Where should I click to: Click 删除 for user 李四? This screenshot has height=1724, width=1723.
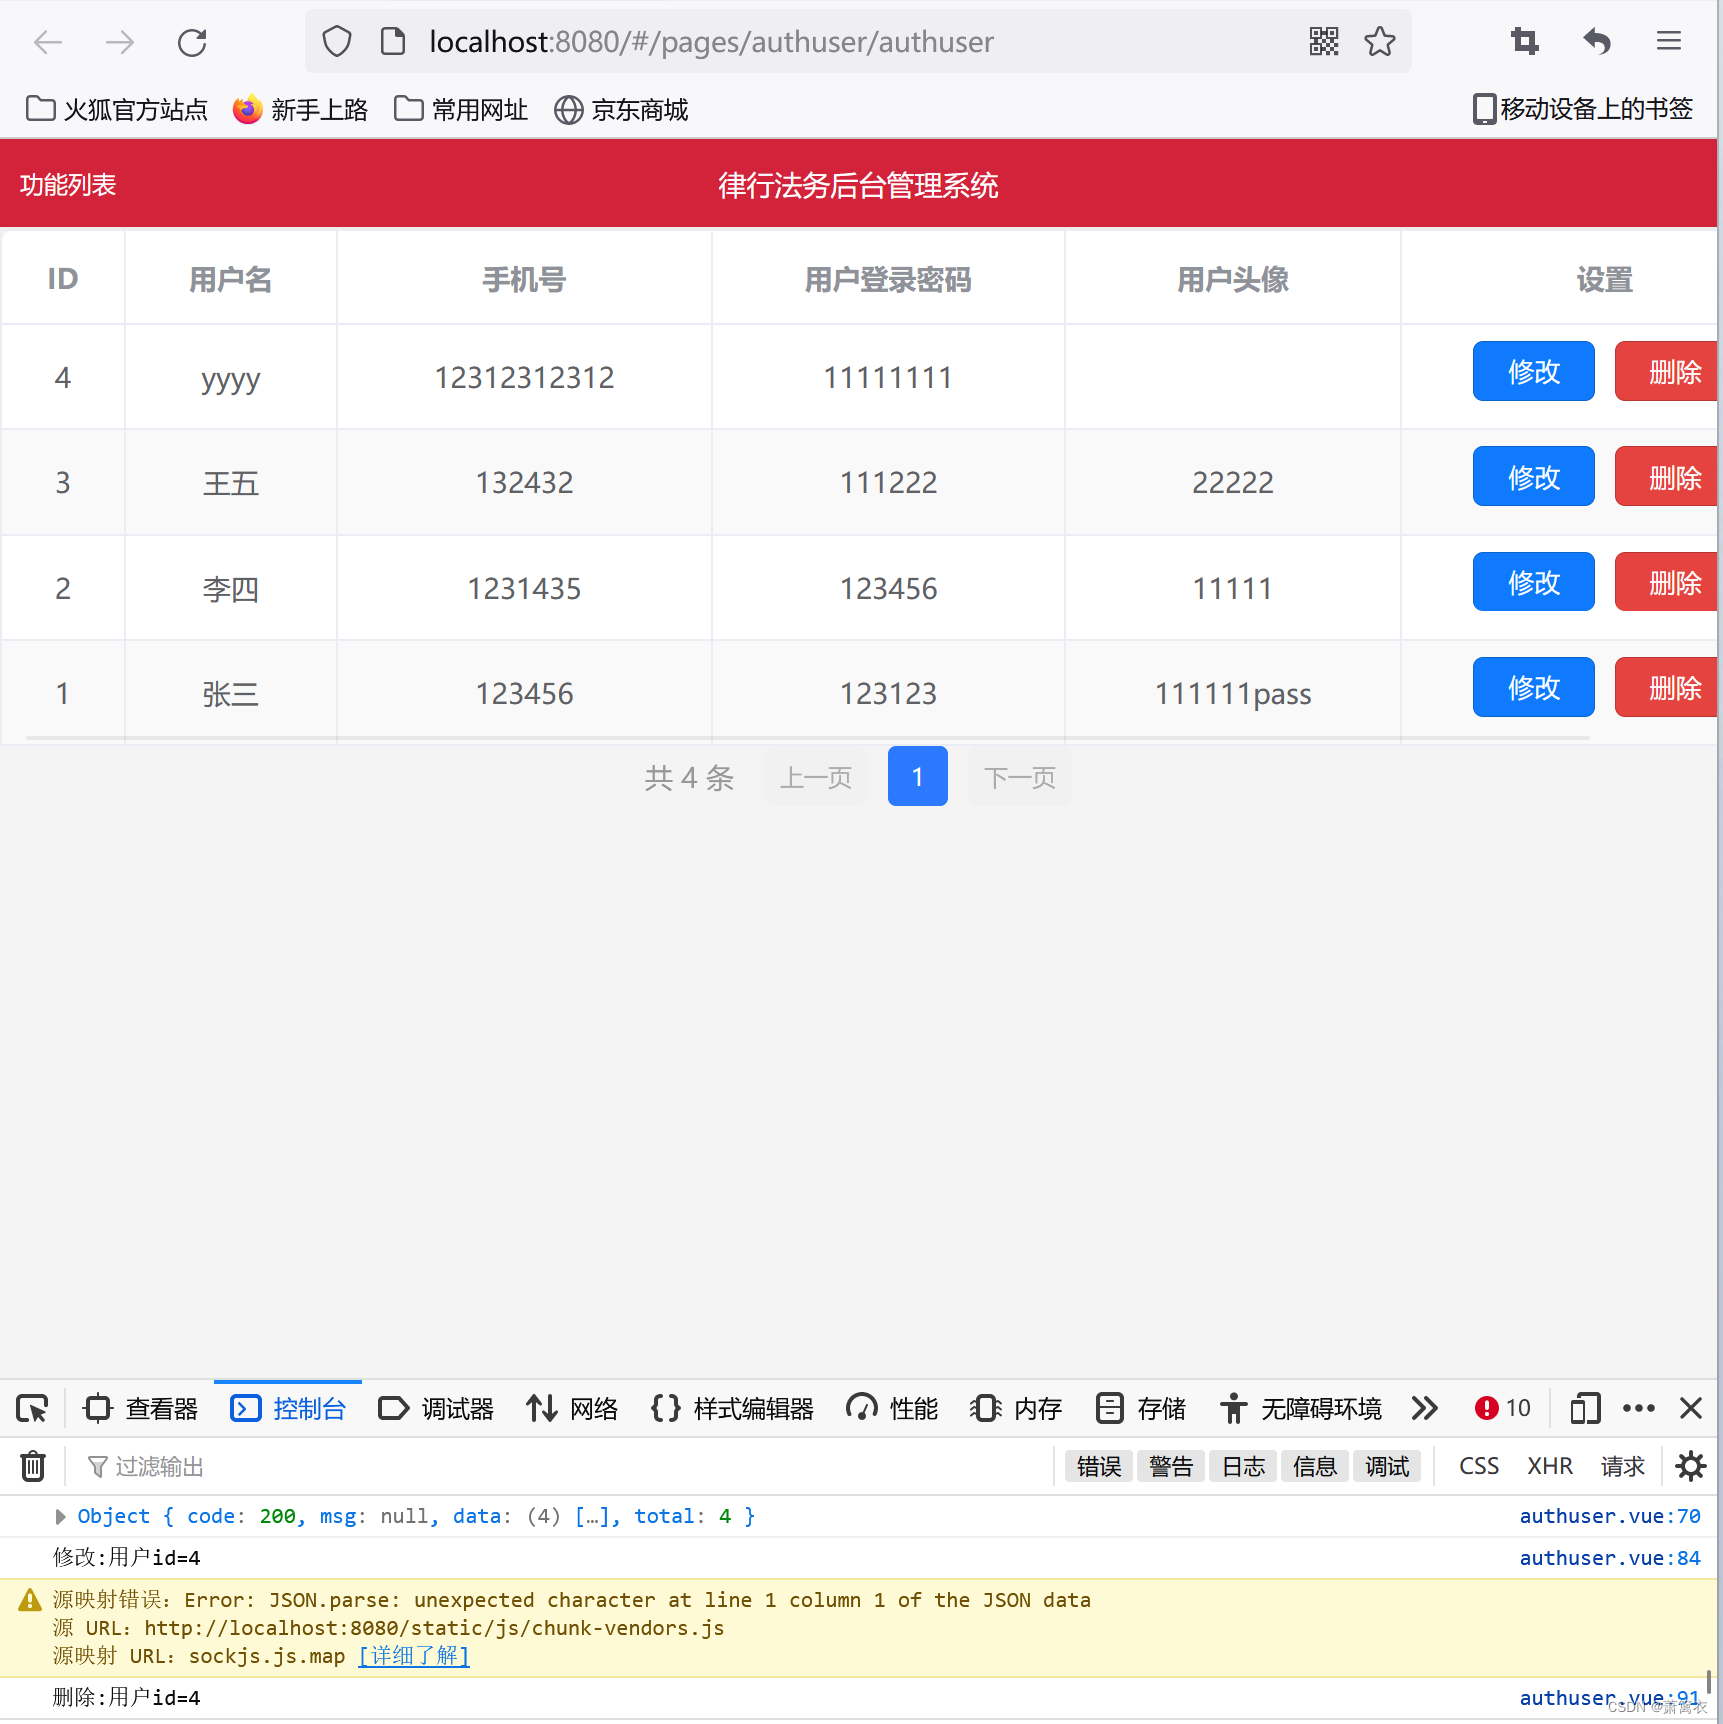coord(1667,582)
